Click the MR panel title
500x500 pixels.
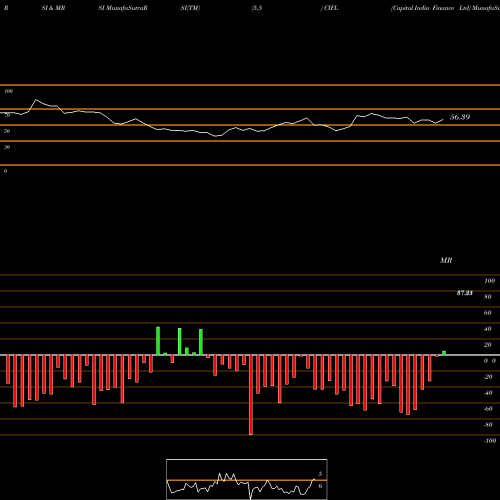(446, 260)
